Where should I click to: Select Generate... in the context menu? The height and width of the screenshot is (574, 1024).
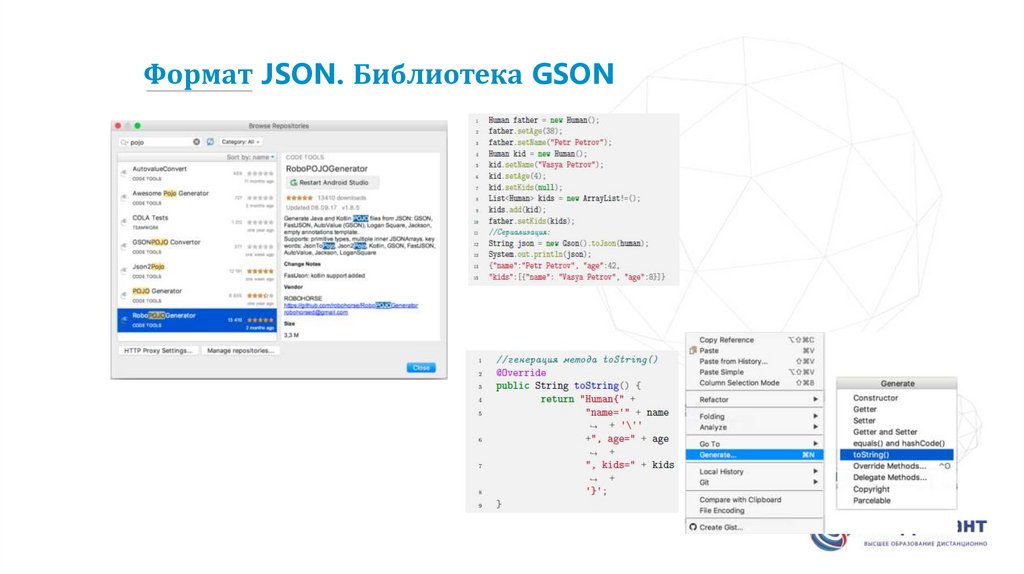(x=754, y=455)
